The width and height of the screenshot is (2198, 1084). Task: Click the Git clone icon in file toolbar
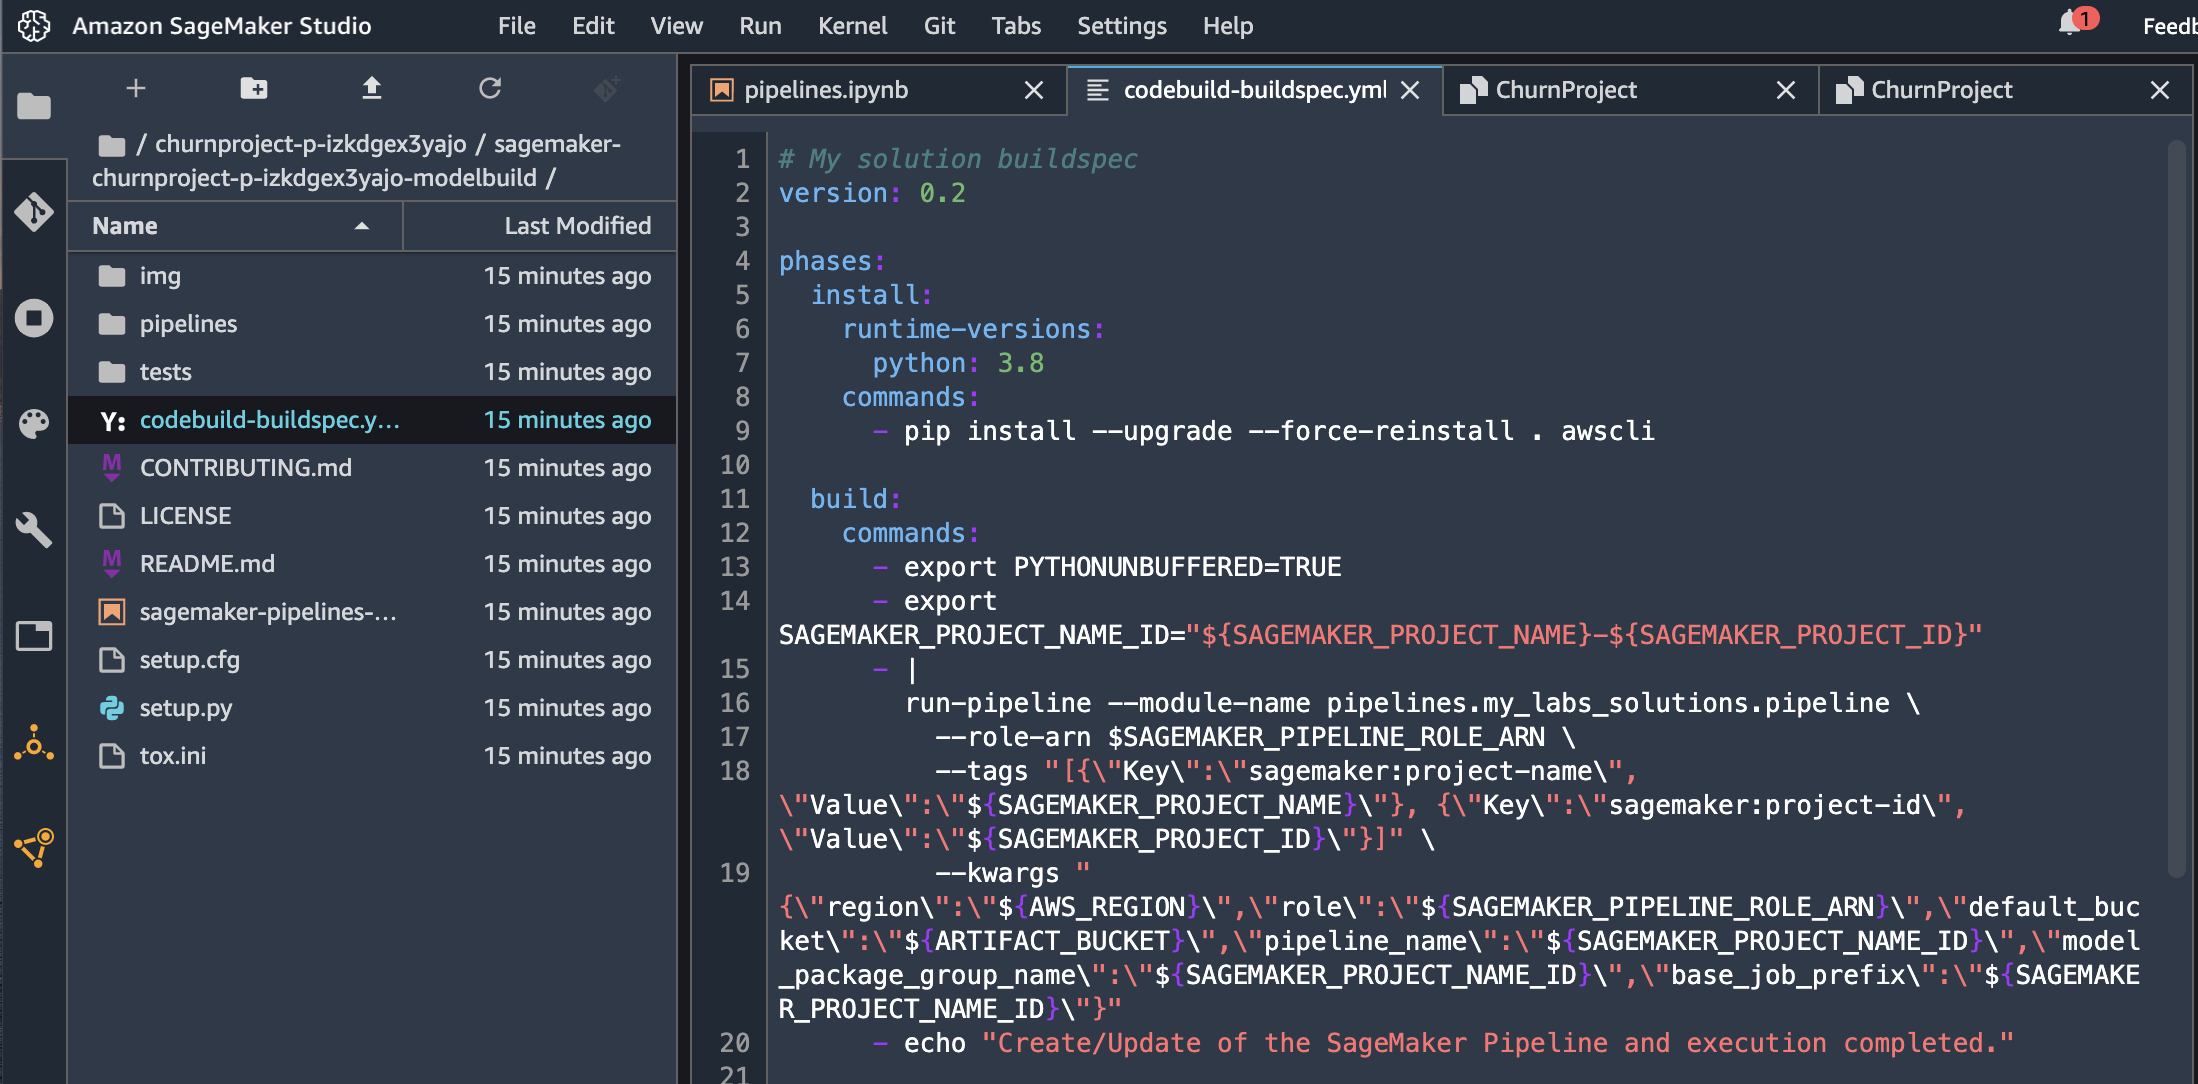point(607,89)
